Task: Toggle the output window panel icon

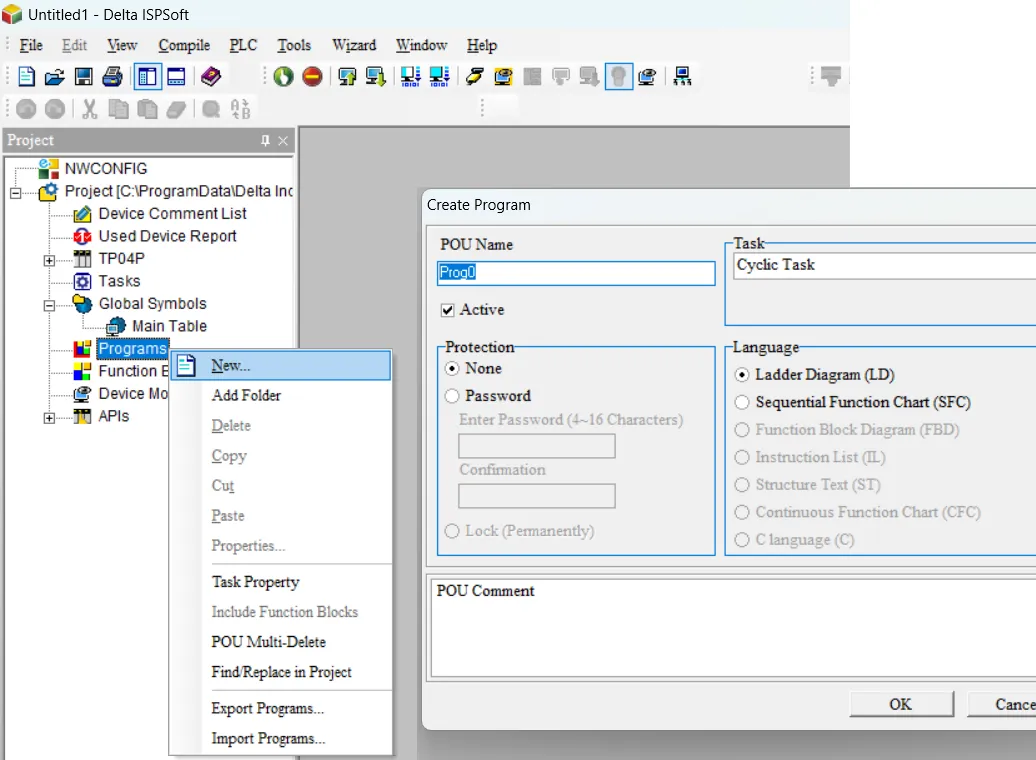Action: pos(176,77)
